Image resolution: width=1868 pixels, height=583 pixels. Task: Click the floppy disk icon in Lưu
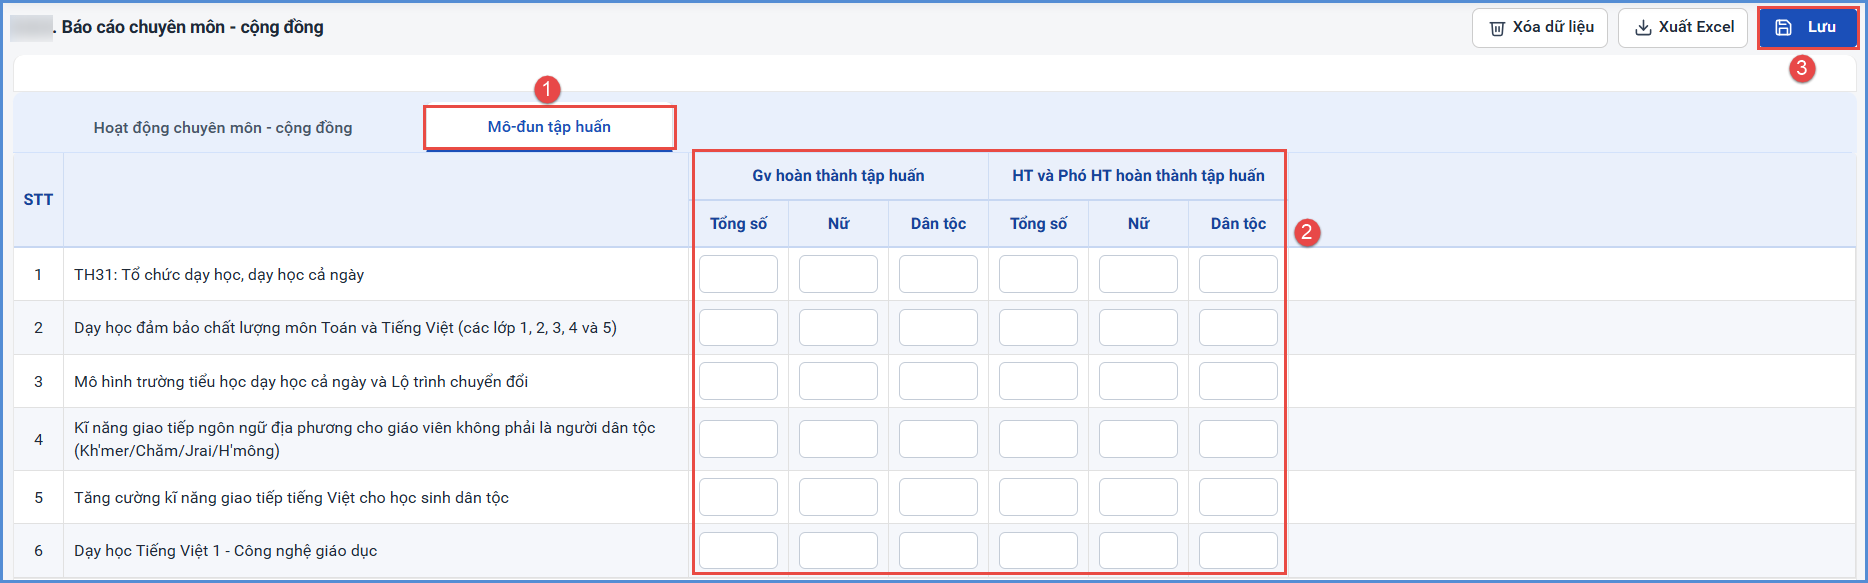click(x=1783, y=28)
